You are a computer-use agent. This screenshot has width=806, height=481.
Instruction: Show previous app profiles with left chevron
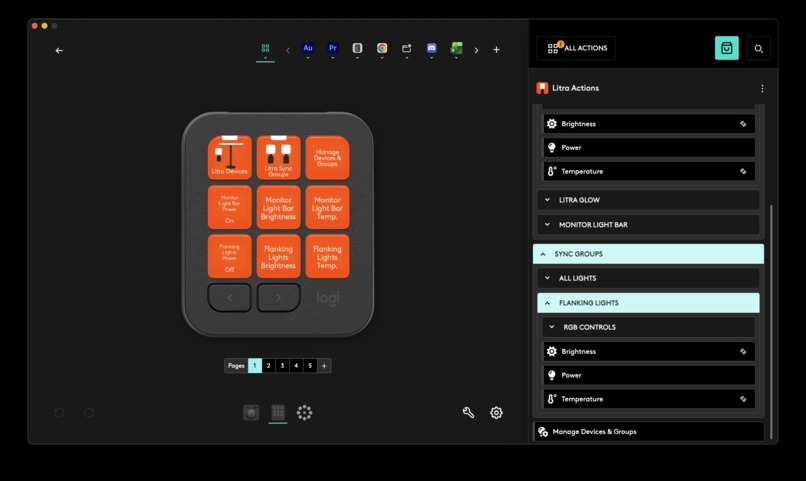point(287,50)
